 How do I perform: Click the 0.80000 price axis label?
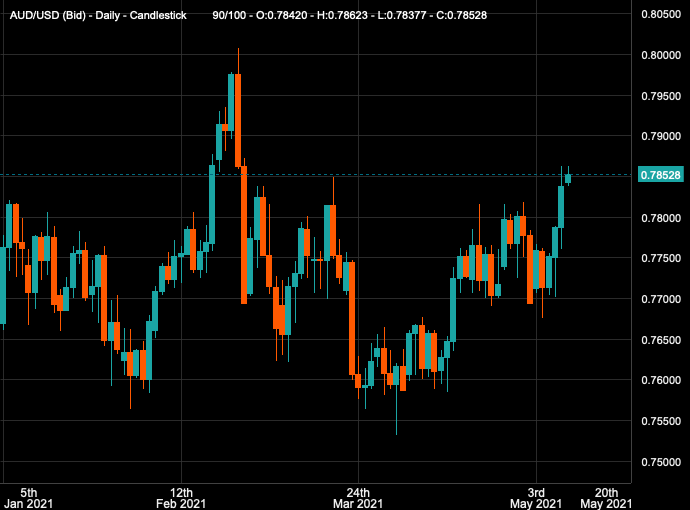tap(661, 55)
